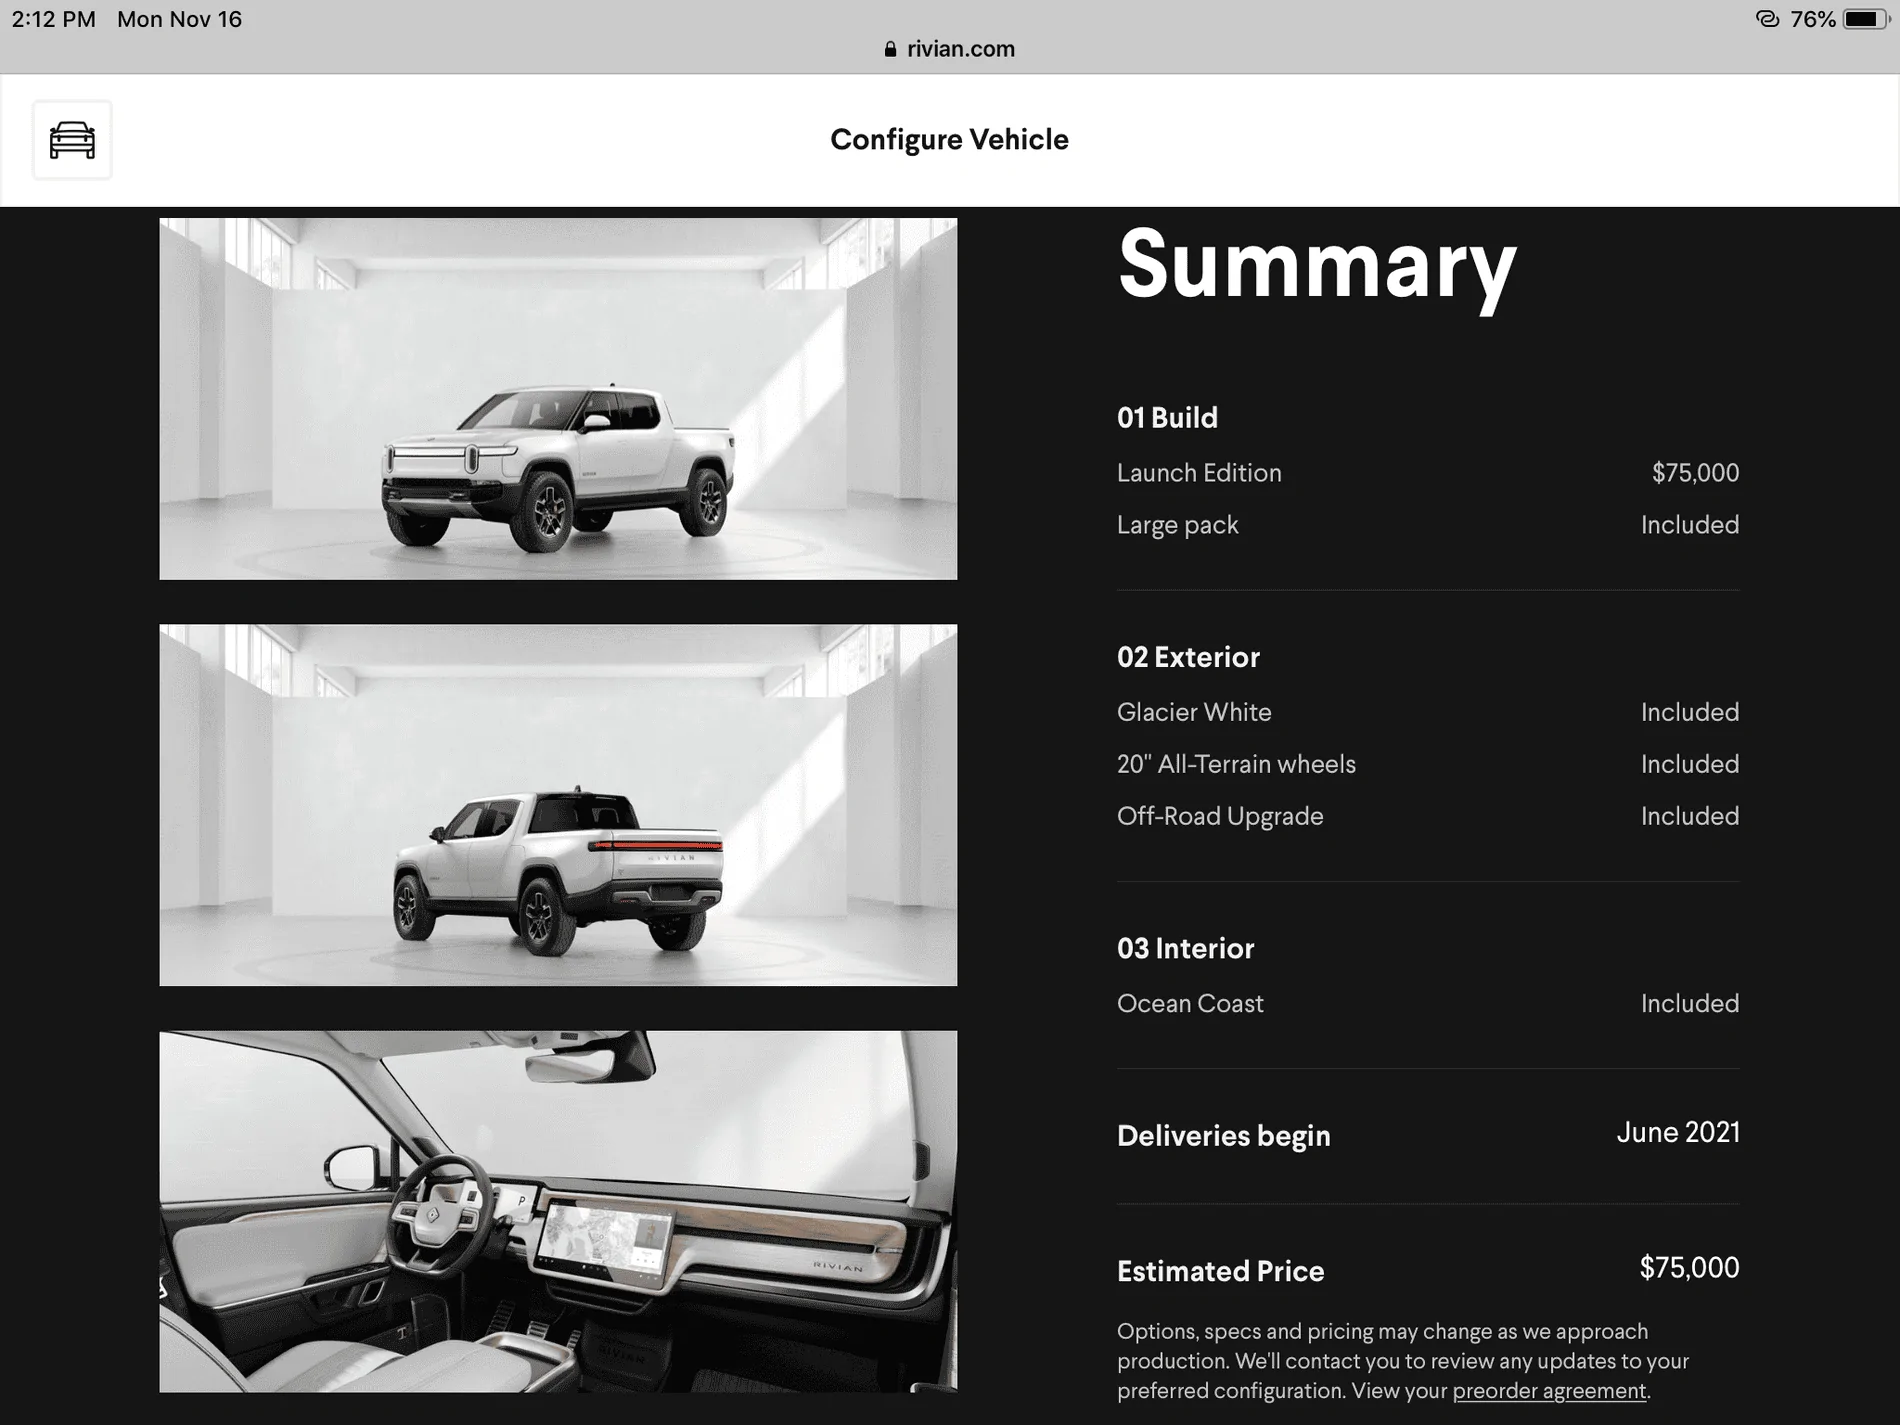Viewport: 1900px width, 1425px height.
Task: Select the options and pricing disclaimer text
Action: pyautogui.click(x=1403, y=1361)
